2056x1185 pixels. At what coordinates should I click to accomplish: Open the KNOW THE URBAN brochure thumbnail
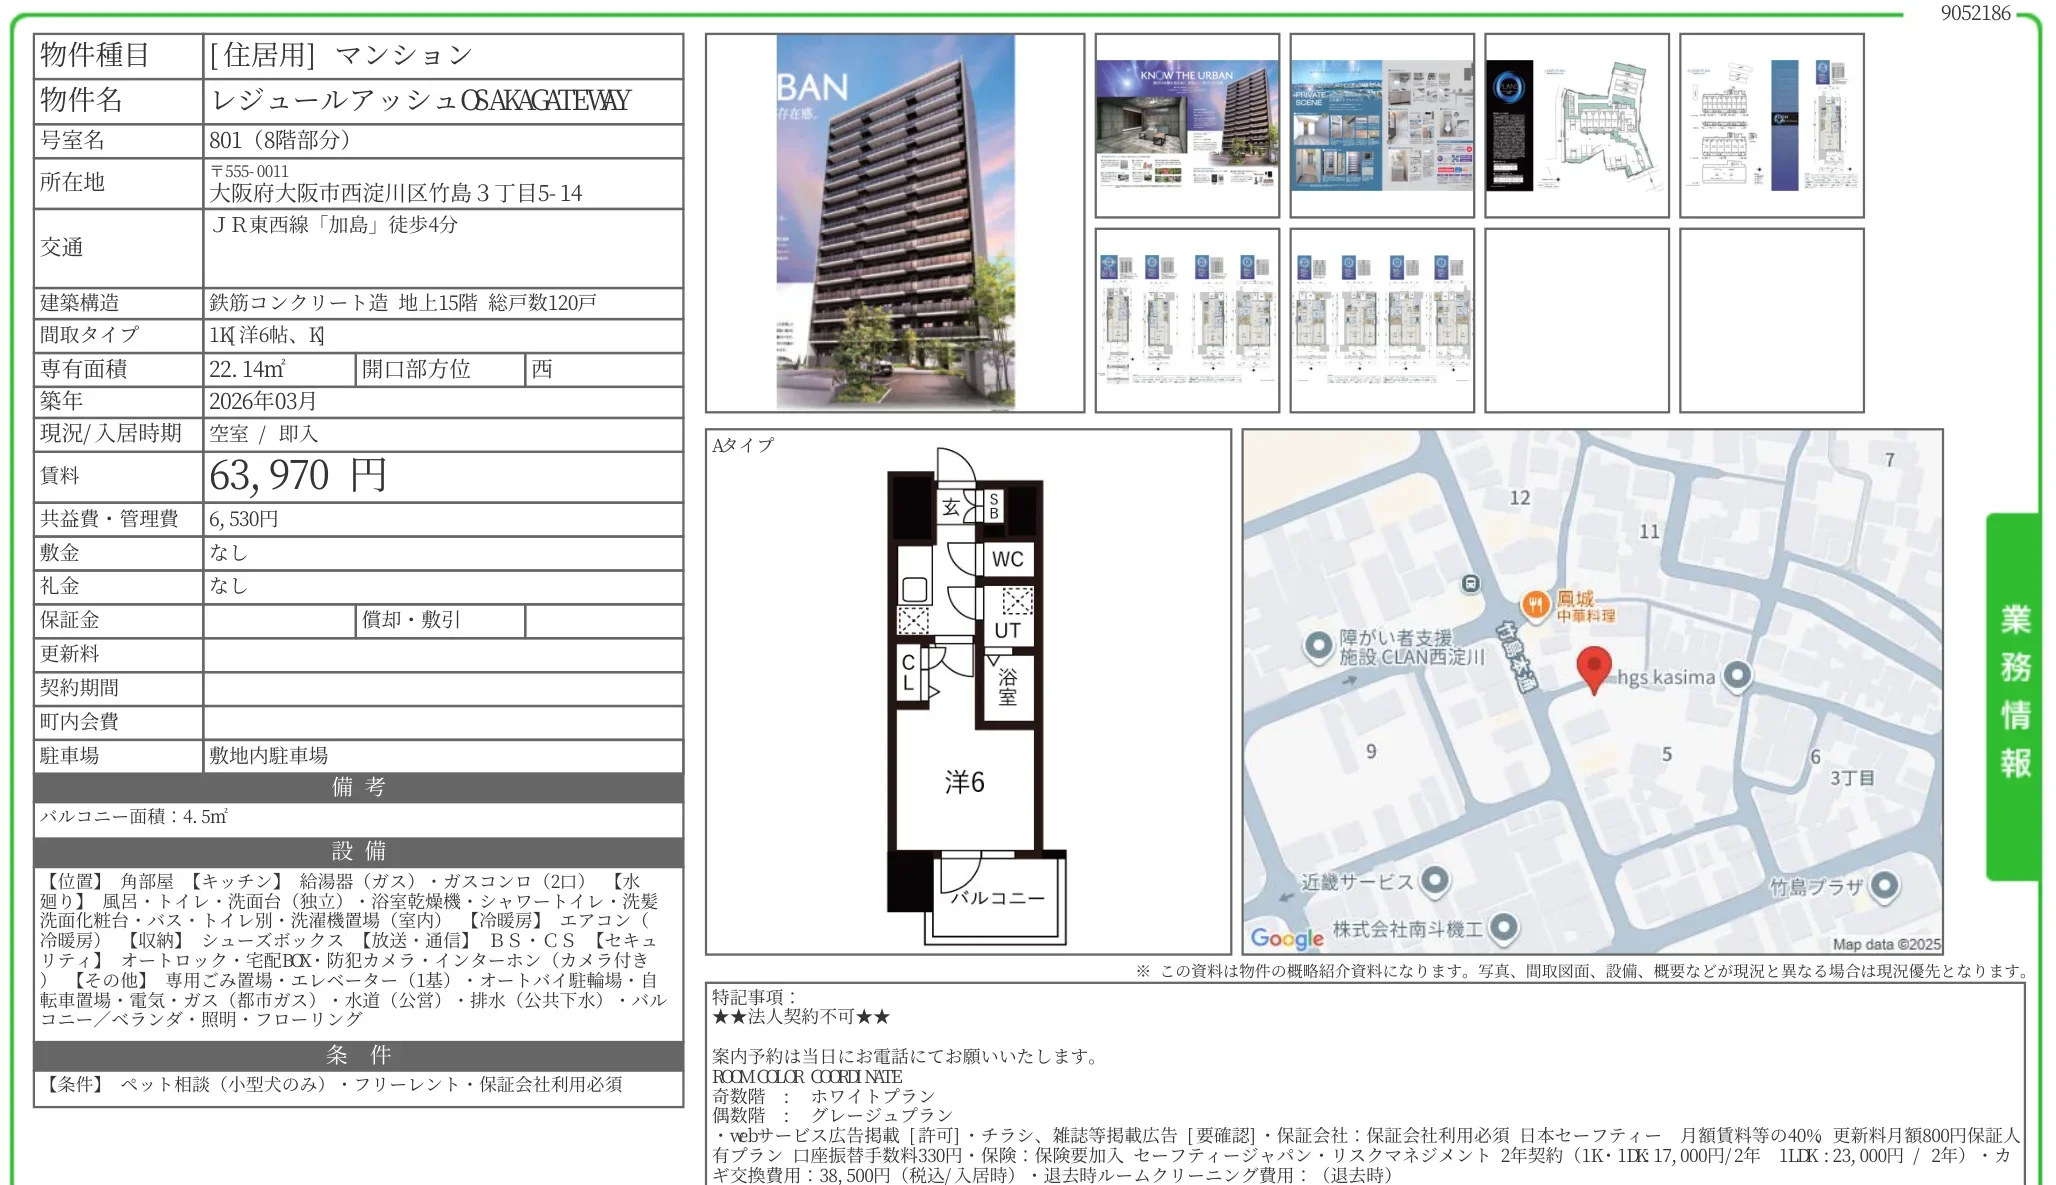pyautogui.click(x=1186, y=123)
